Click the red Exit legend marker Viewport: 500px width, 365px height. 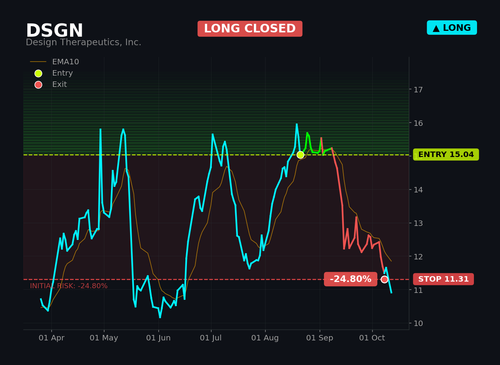pos(38,85)
